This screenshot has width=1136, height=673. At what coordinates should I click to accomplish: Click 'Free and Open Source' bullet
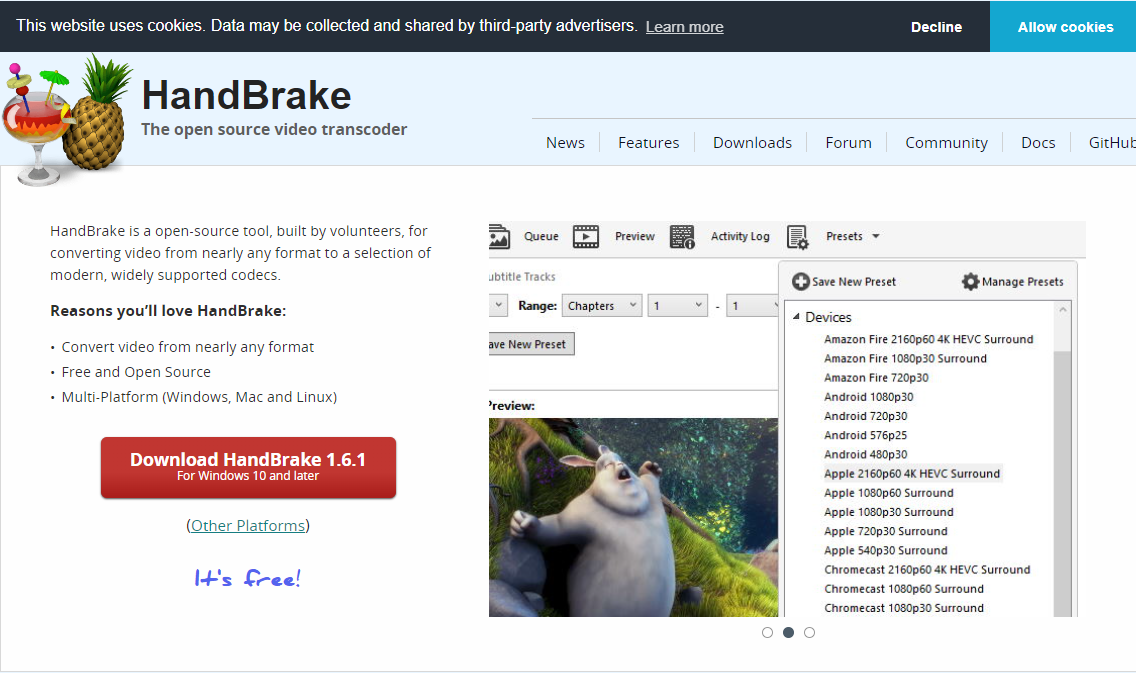pos(136,372)
